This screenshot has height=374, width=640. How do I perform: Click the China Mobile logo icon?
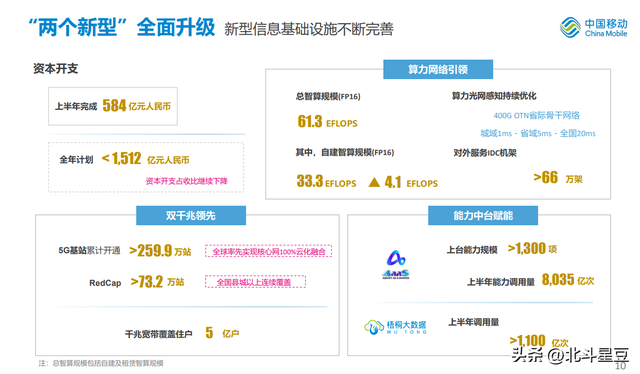[x=570, y=27]
